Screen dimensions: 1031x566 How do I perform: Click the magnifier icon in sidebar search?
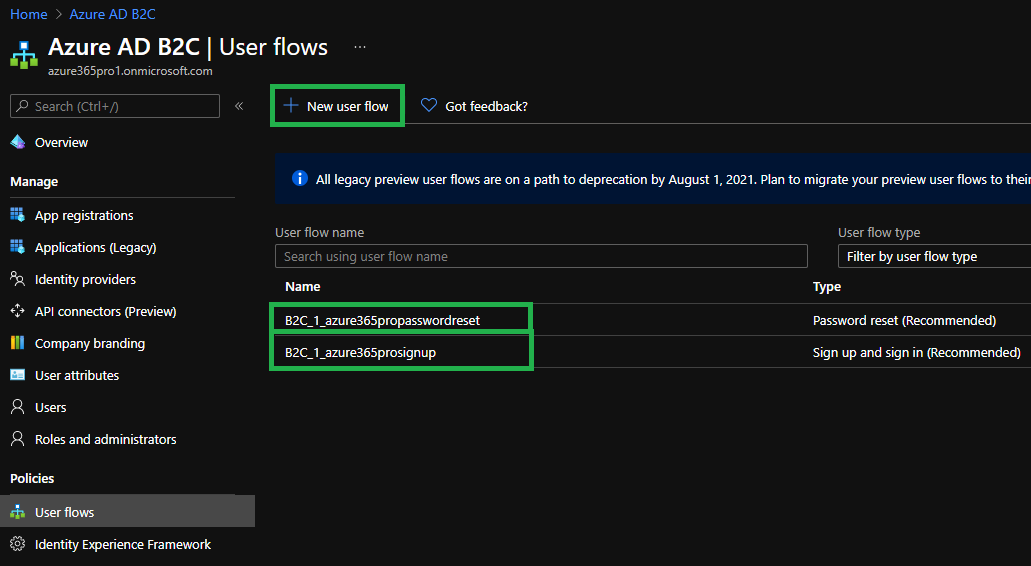tap(22, 106)
